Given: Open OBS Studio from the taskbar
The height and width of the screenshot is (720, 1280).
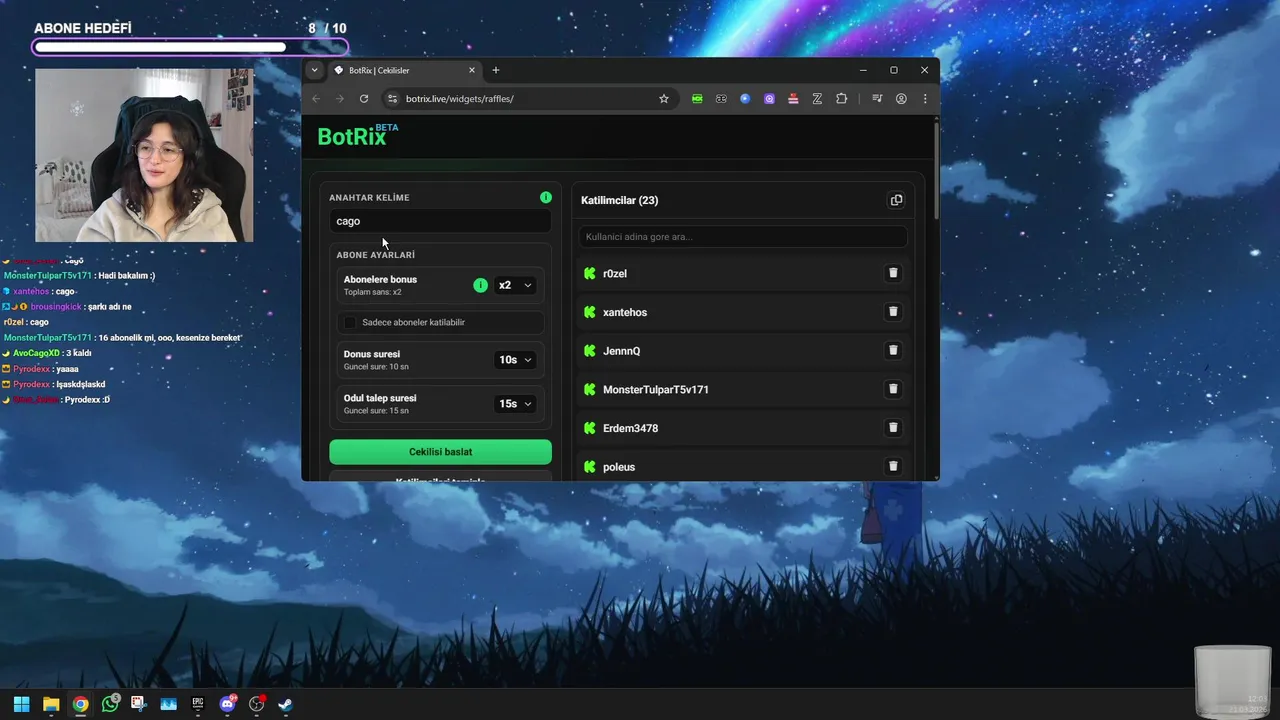Looking at the screenshot, I should tap(256, 704).
